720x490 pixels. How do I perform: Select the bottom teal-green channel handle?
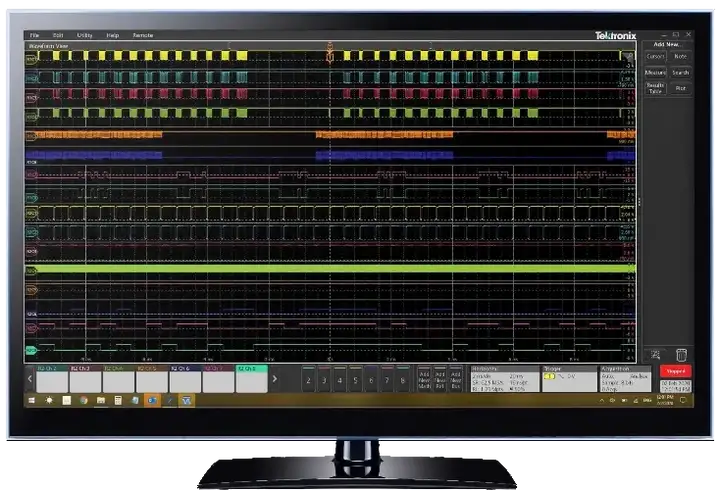click(32, 350)
